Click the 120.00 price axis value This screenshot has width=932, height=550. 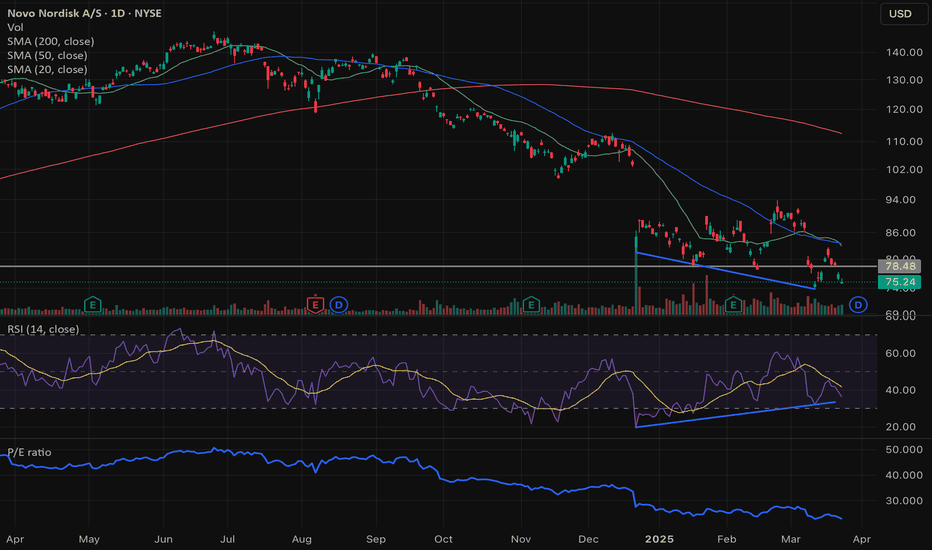pyautogui.click(x=904, y=109)
